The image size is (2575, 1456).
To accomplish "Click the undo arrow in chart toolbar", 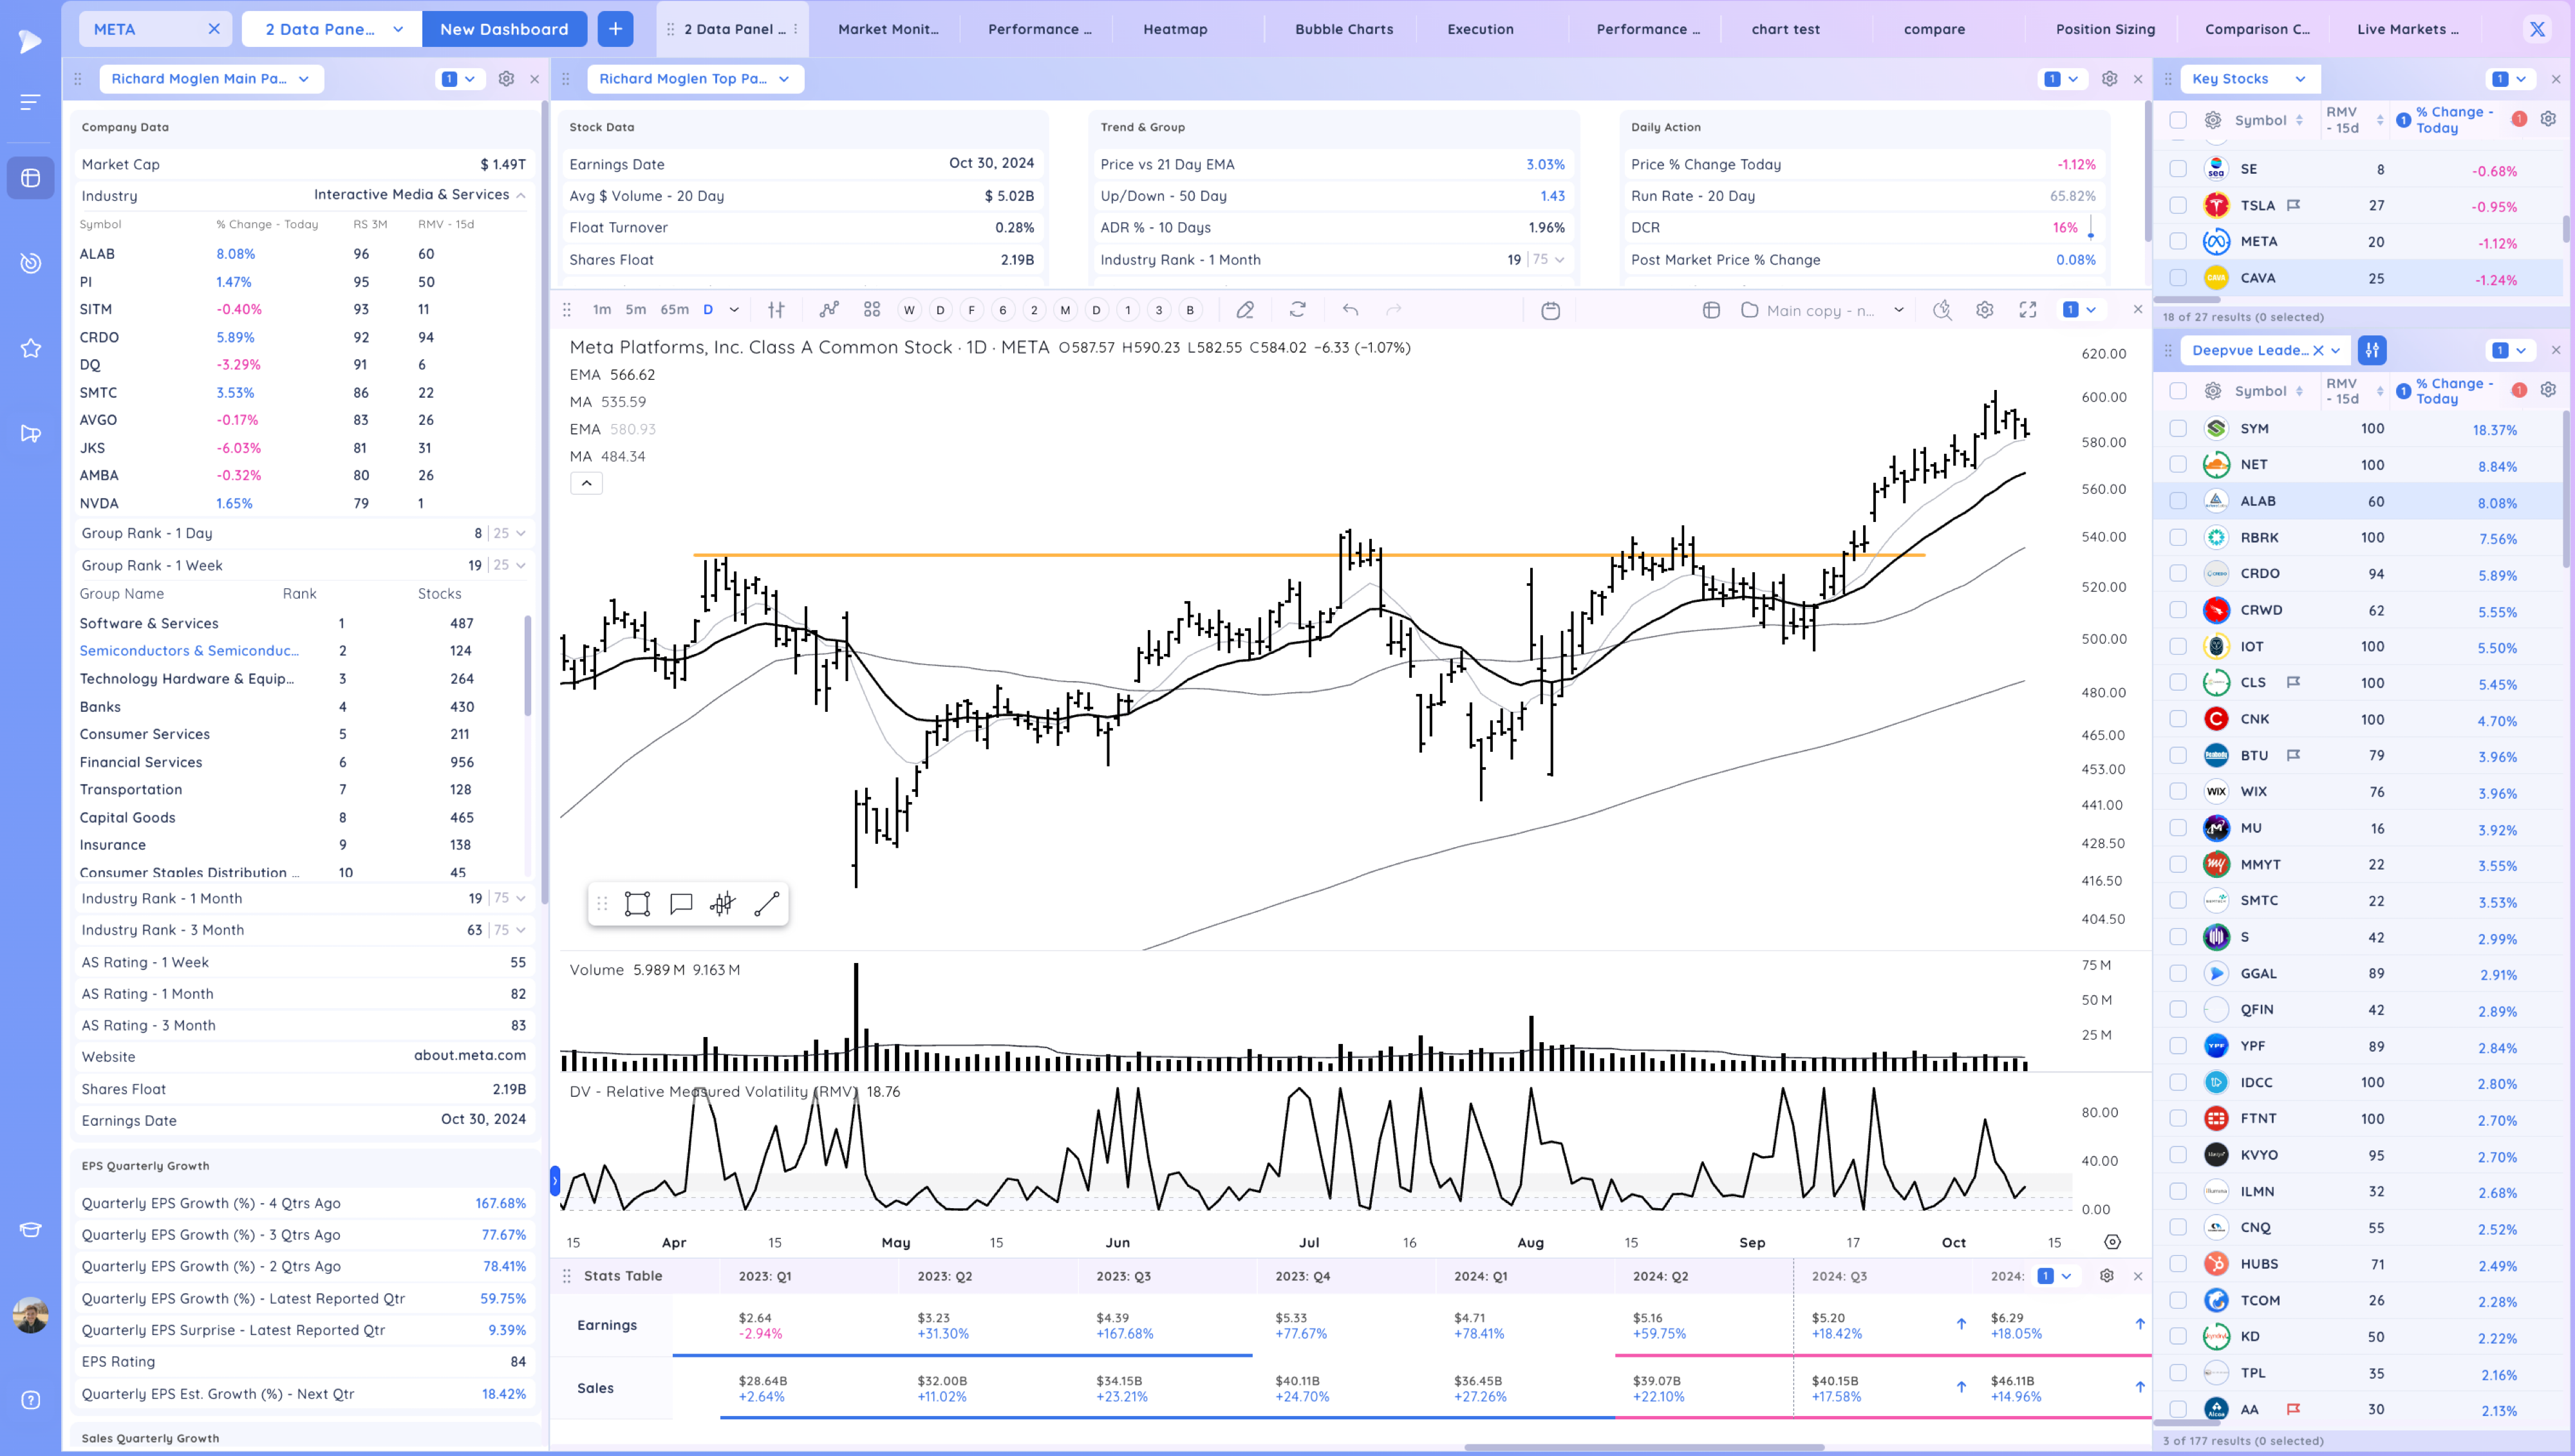I will point(1350,310).
